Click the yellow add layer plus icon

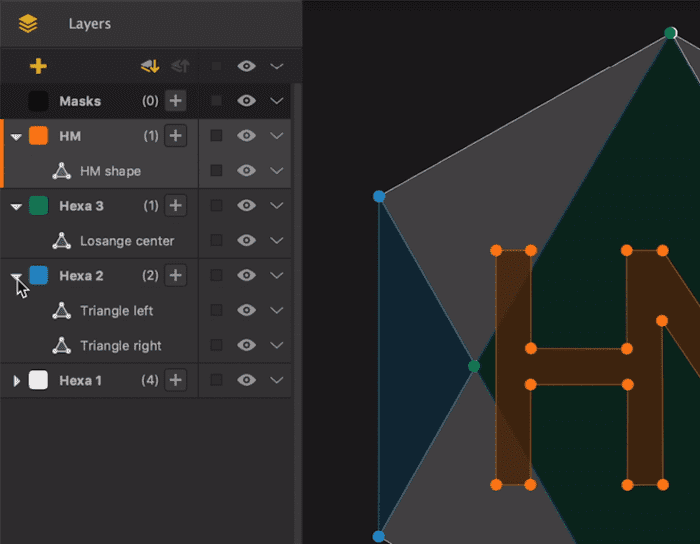38,66
